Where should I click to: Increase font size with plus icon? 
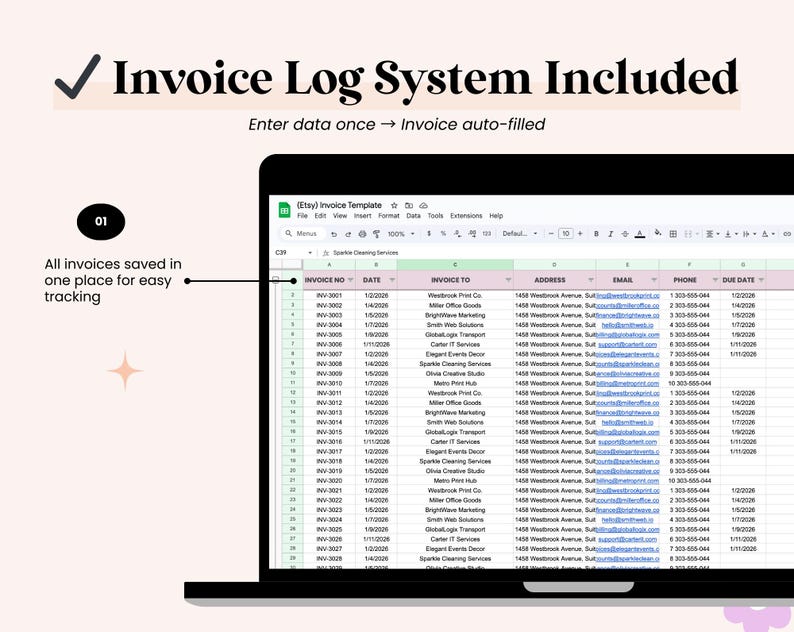point(580,233)
